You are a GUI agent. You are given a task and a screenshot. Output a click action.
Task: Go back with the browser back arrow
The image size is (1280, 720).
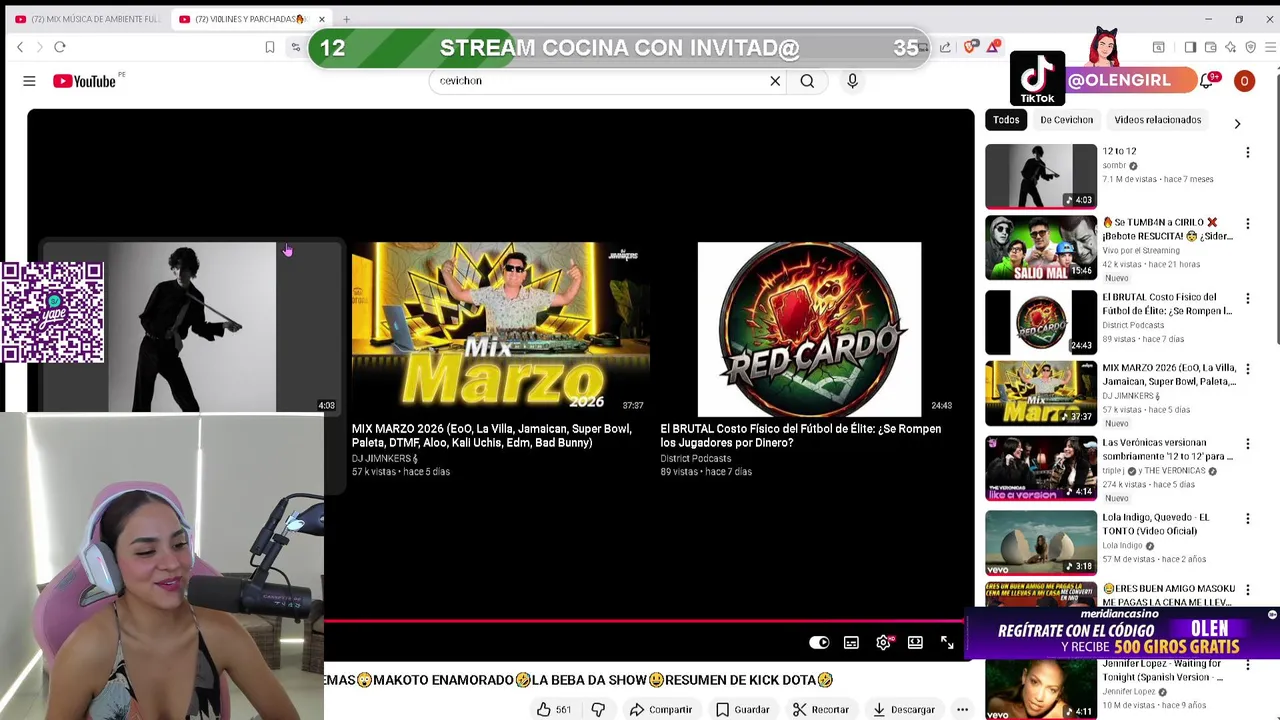tap(20, 47)
